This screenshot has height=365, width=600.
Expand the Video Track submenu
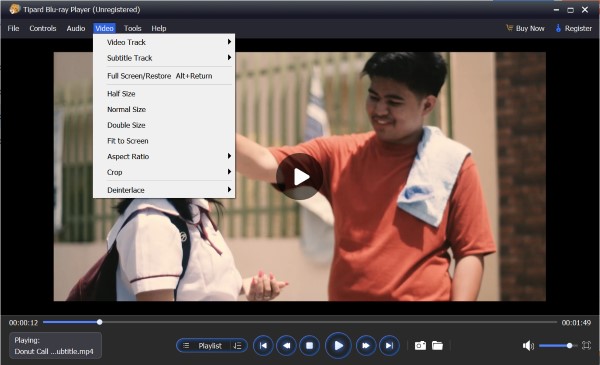(164, 42)
